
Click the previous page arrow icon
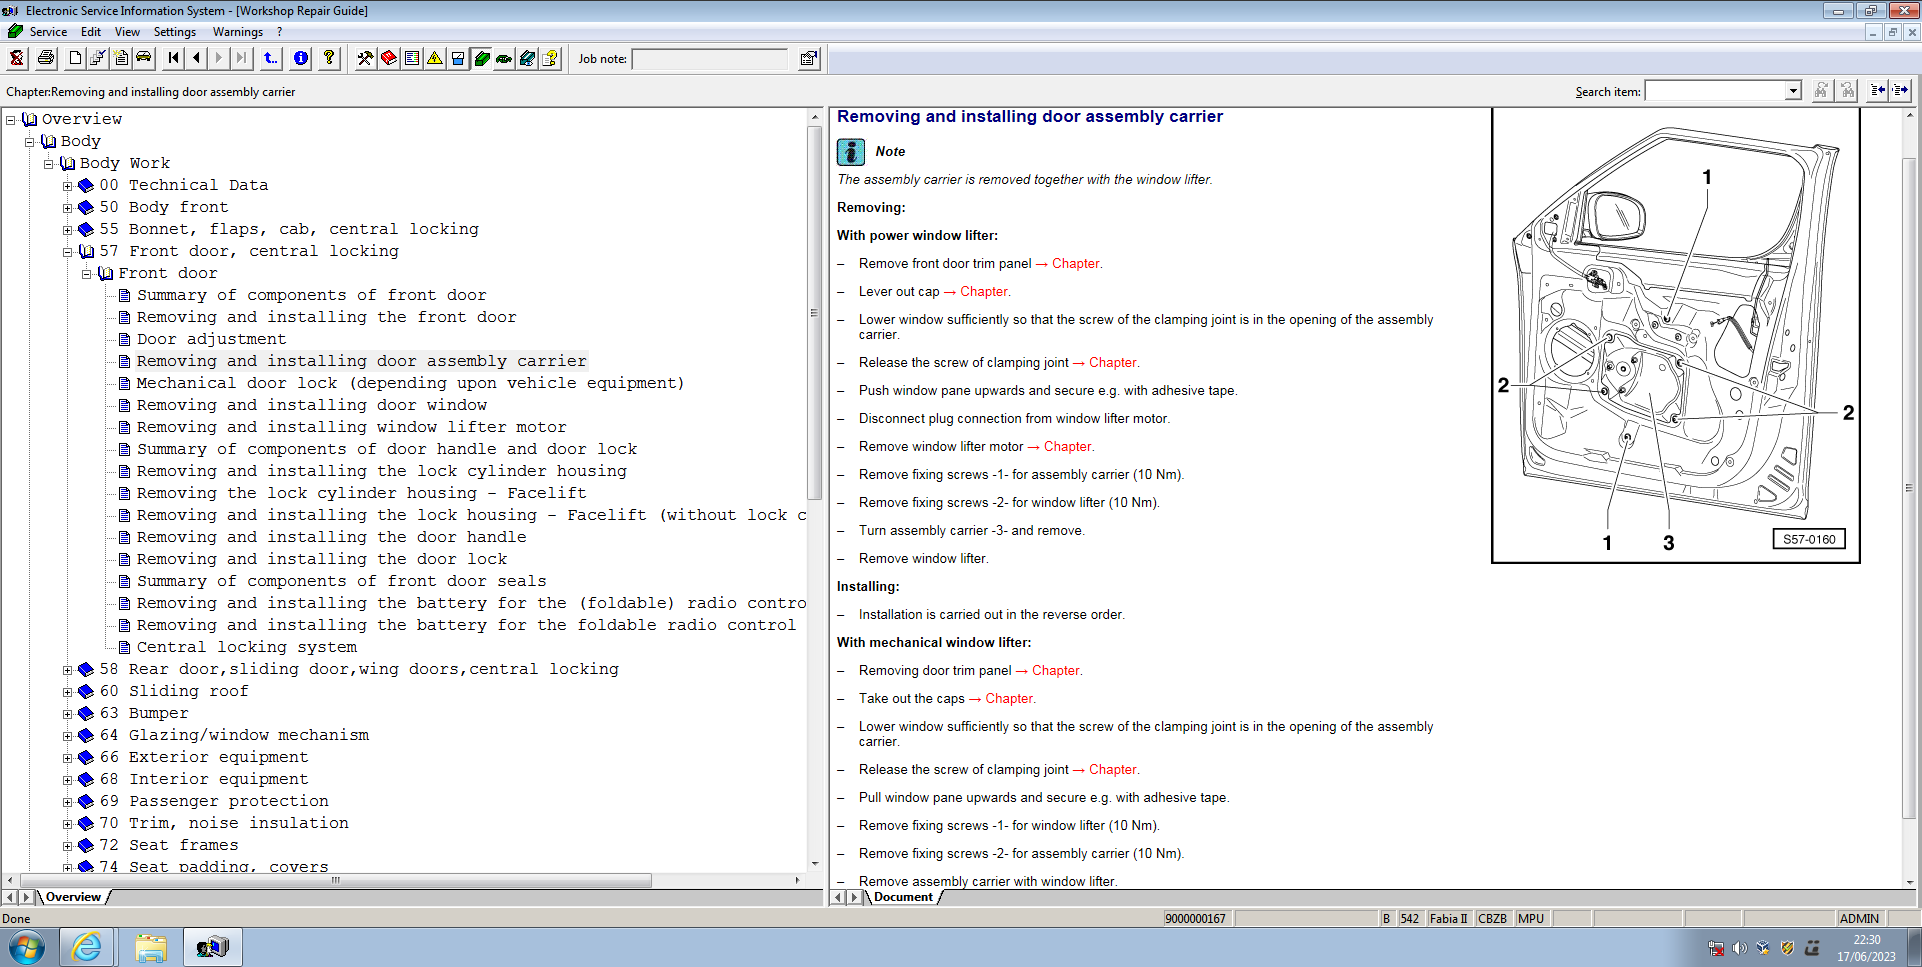coord(197,58)
